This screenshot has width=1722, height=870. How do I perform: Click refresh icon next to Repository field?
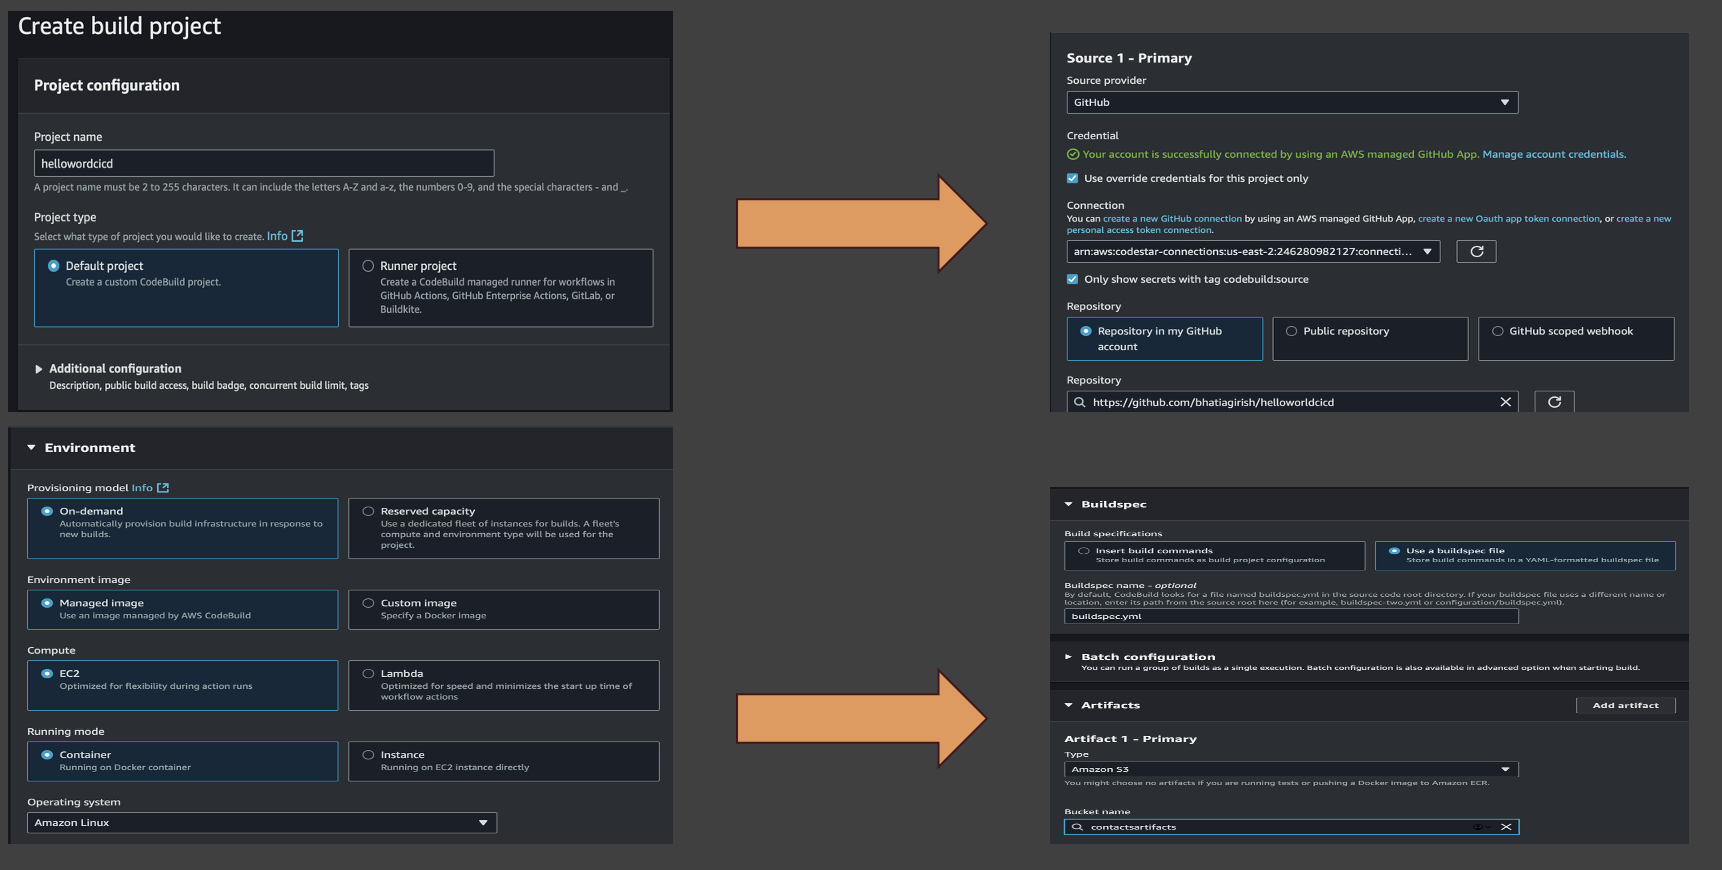pos(1554,402)
